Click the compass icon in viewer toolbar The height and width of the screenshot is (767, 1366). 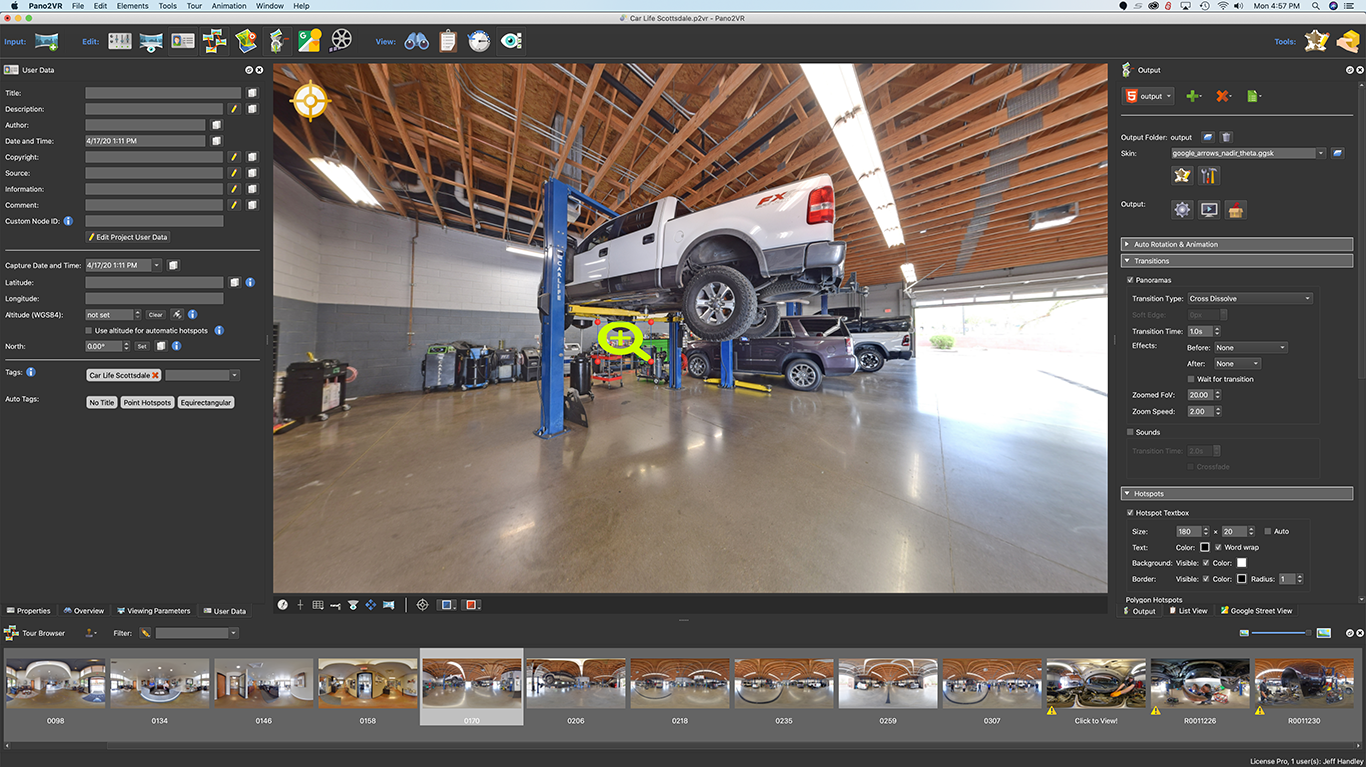click(283, 605)
